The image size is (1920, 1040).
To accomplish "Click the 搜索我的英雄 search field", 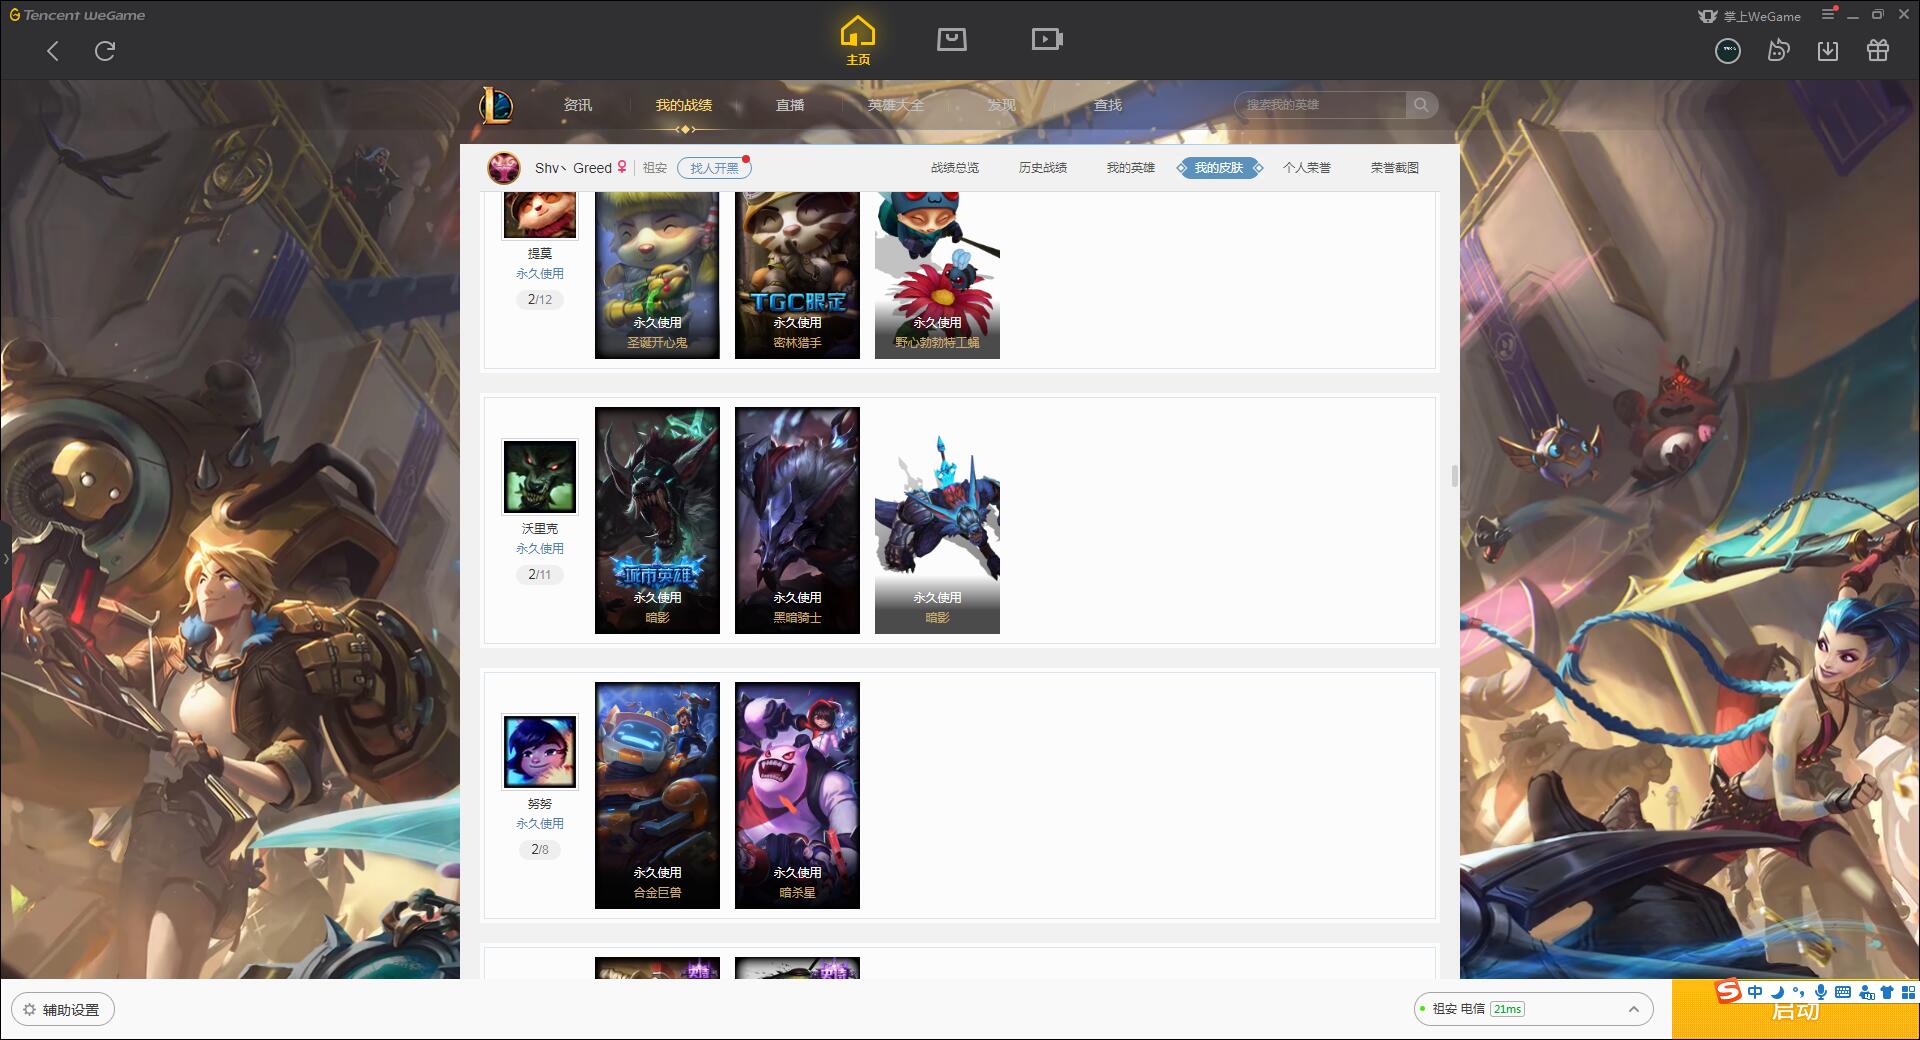I will click(1320, 105).
